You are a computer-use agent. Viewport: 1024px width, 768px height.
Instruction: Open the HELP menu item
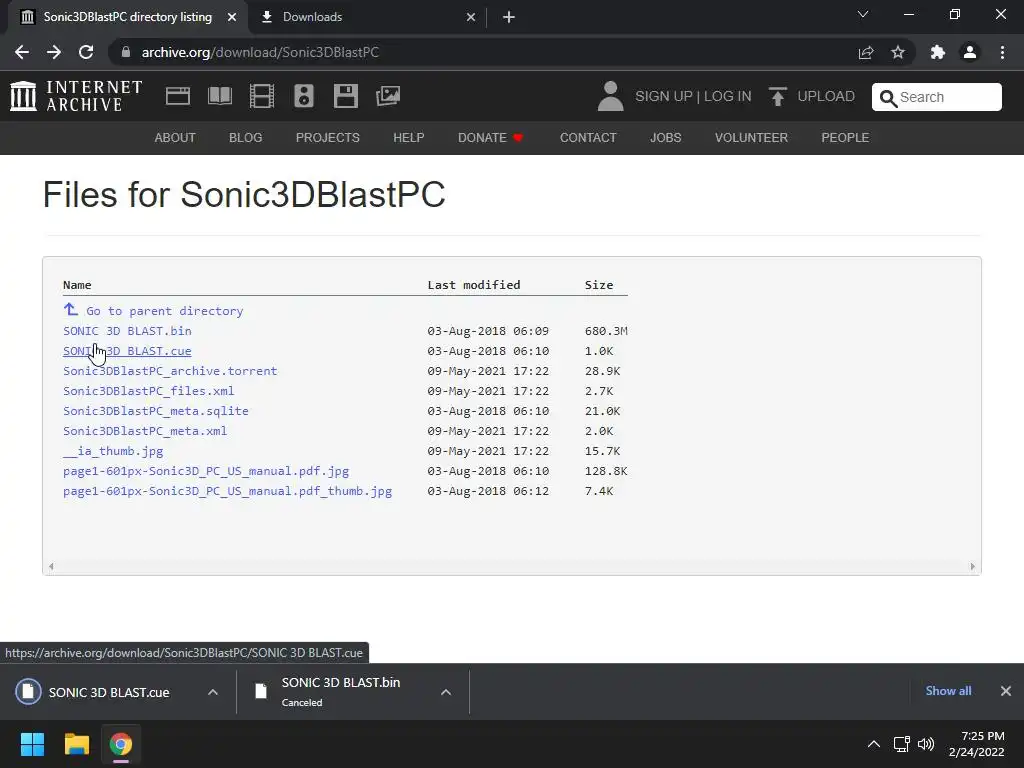[x=409, y=138]
